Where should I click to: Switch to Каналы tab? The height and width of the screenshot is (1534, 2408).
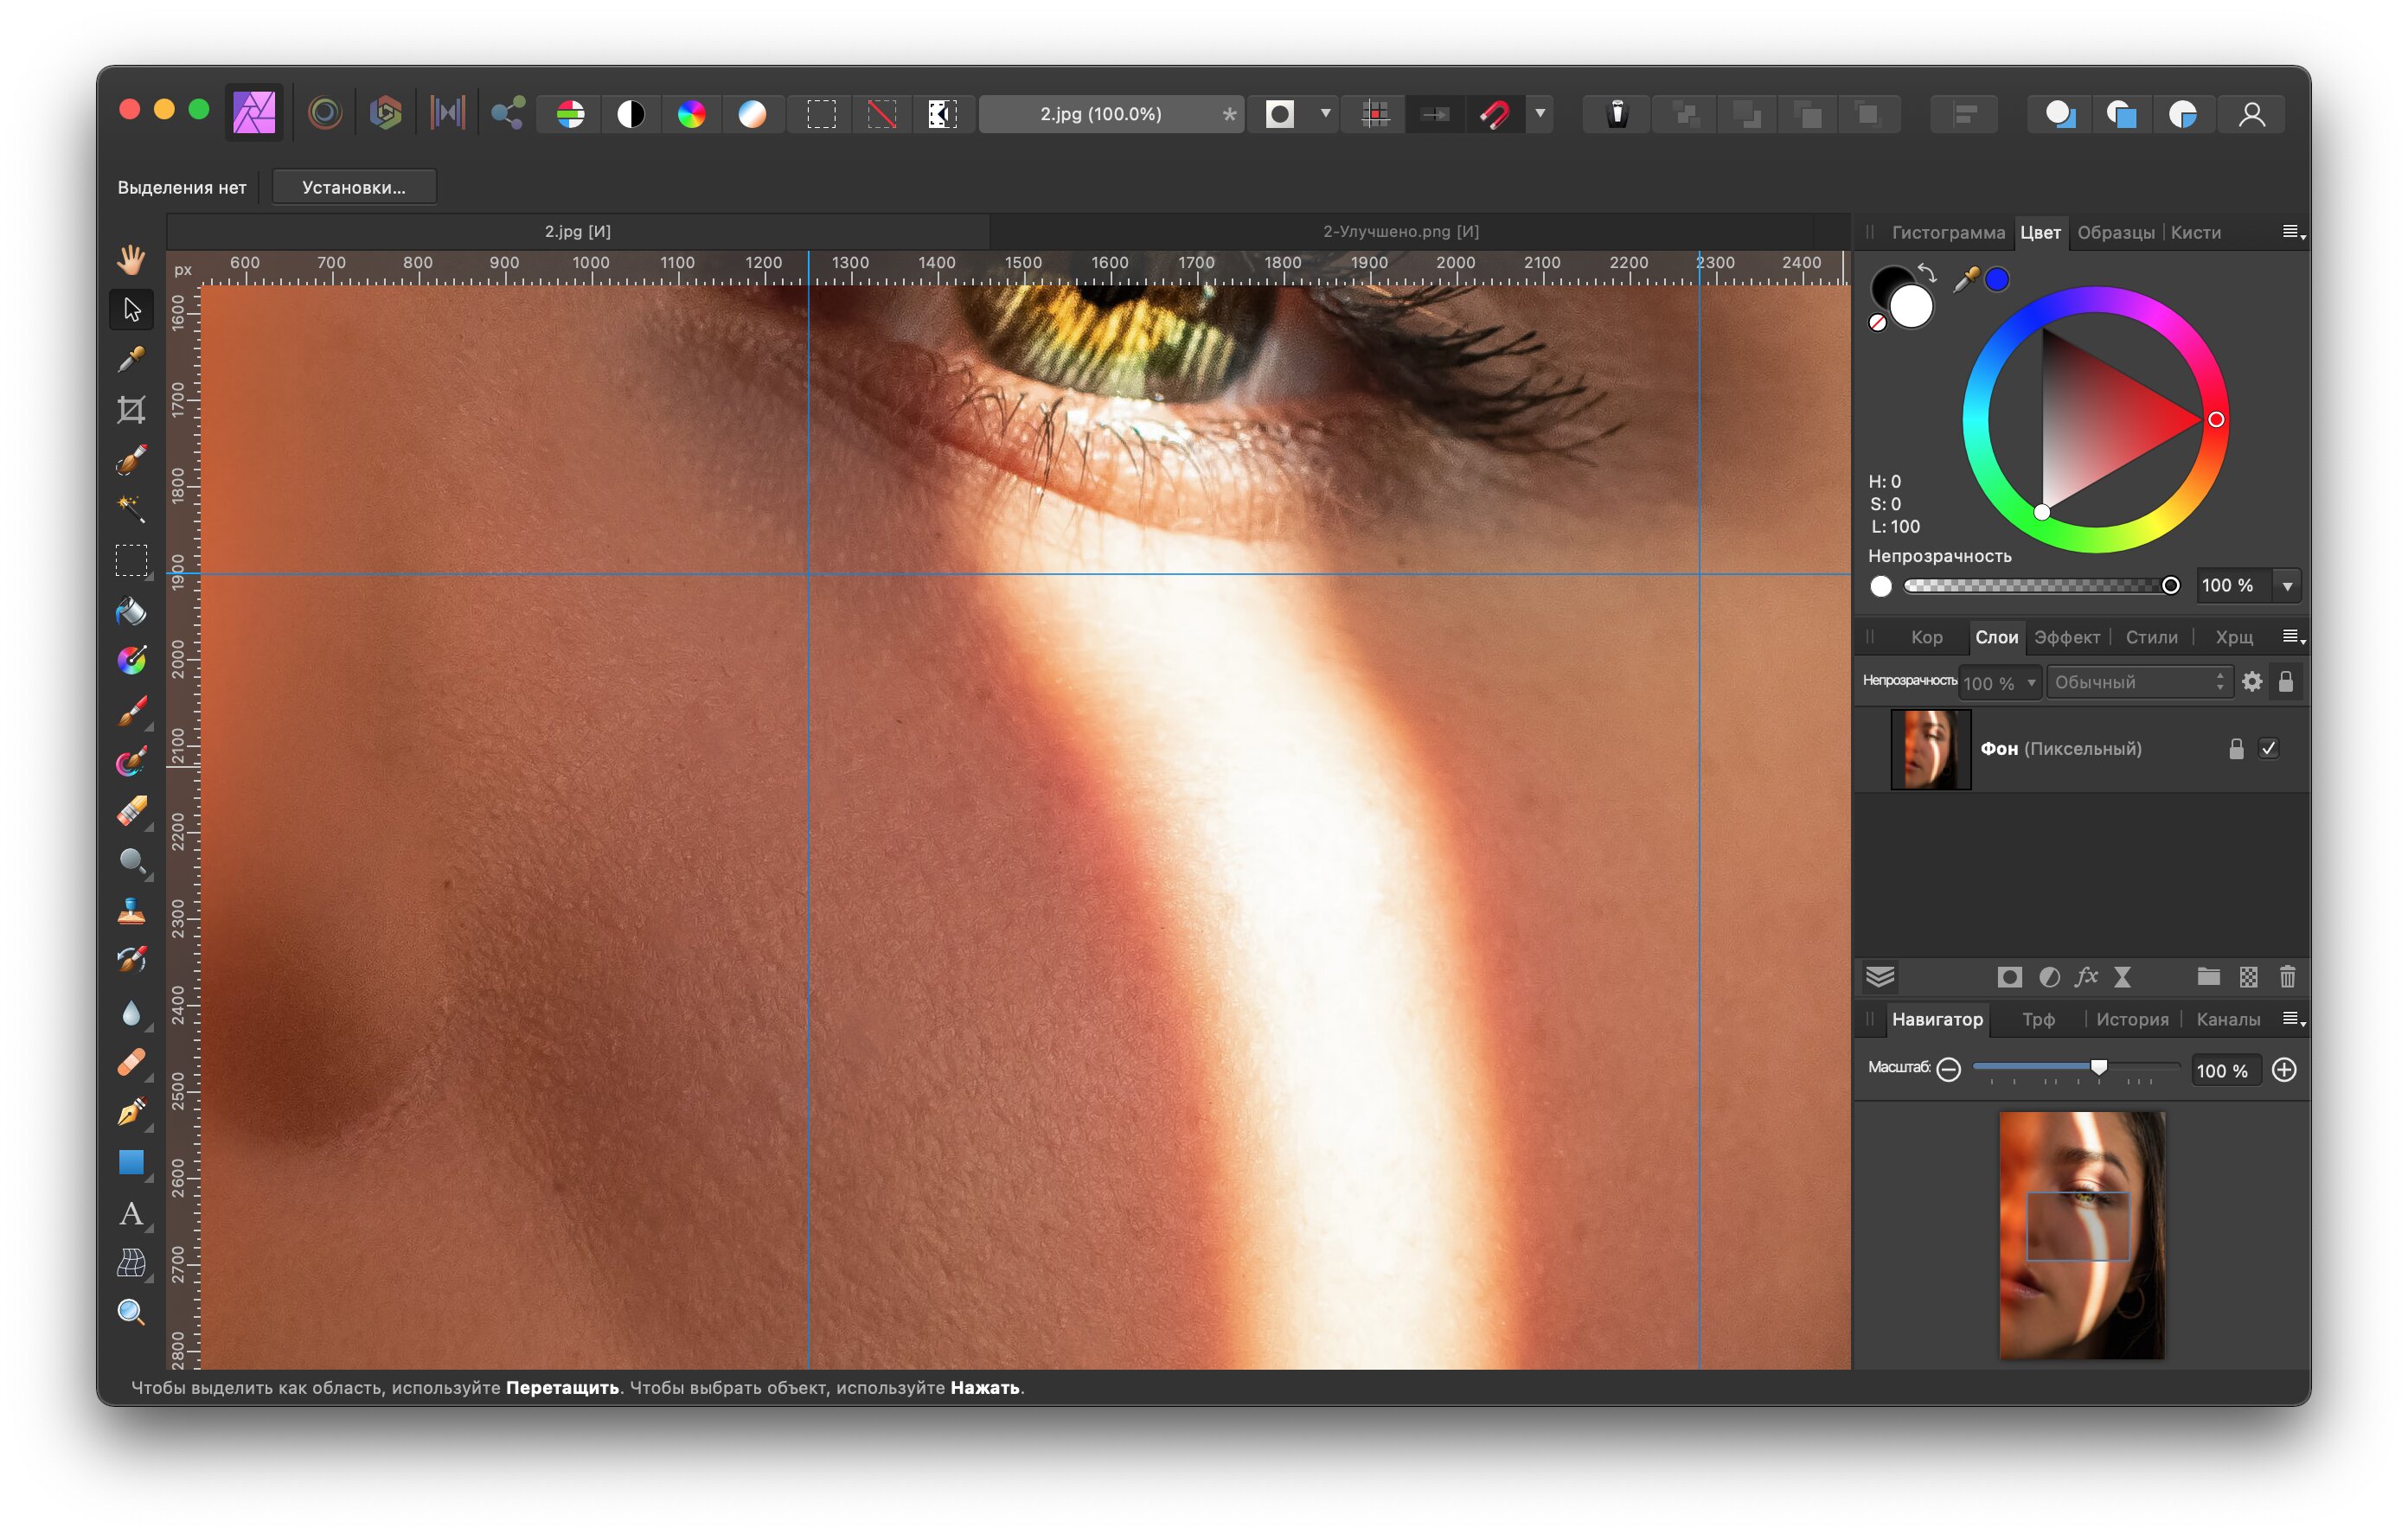pos(2227,1019)
